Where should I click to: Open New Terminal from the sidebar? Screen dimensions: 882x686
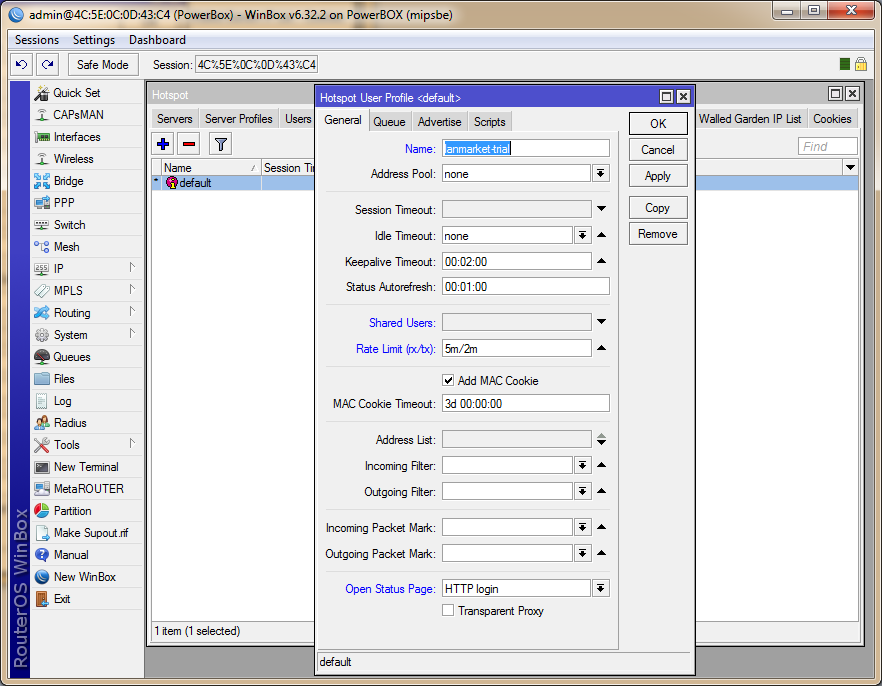coord(85,467)
